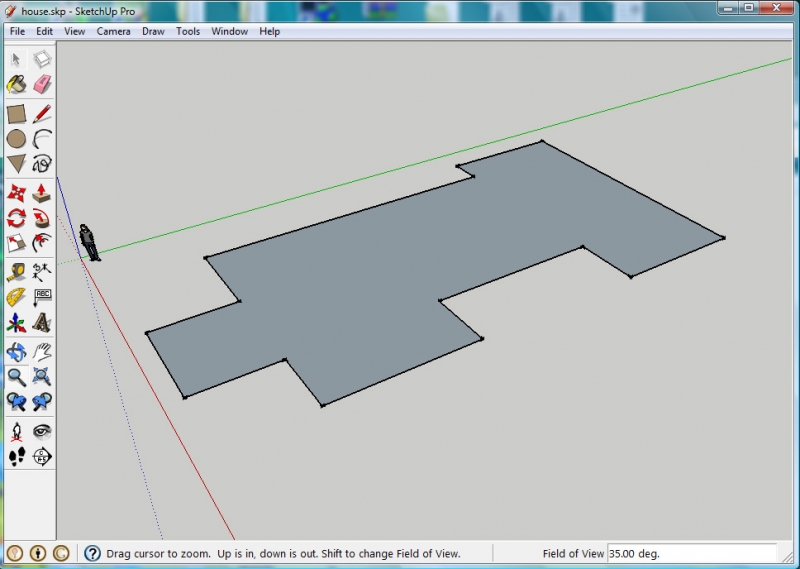
Task: Click the human scale figure in model
Action: click(89, 243)
